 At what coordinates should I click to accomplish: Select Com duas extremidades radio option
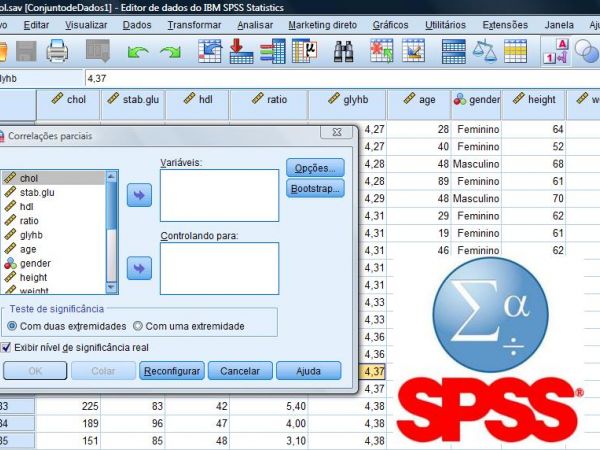(x=12, y=326)
